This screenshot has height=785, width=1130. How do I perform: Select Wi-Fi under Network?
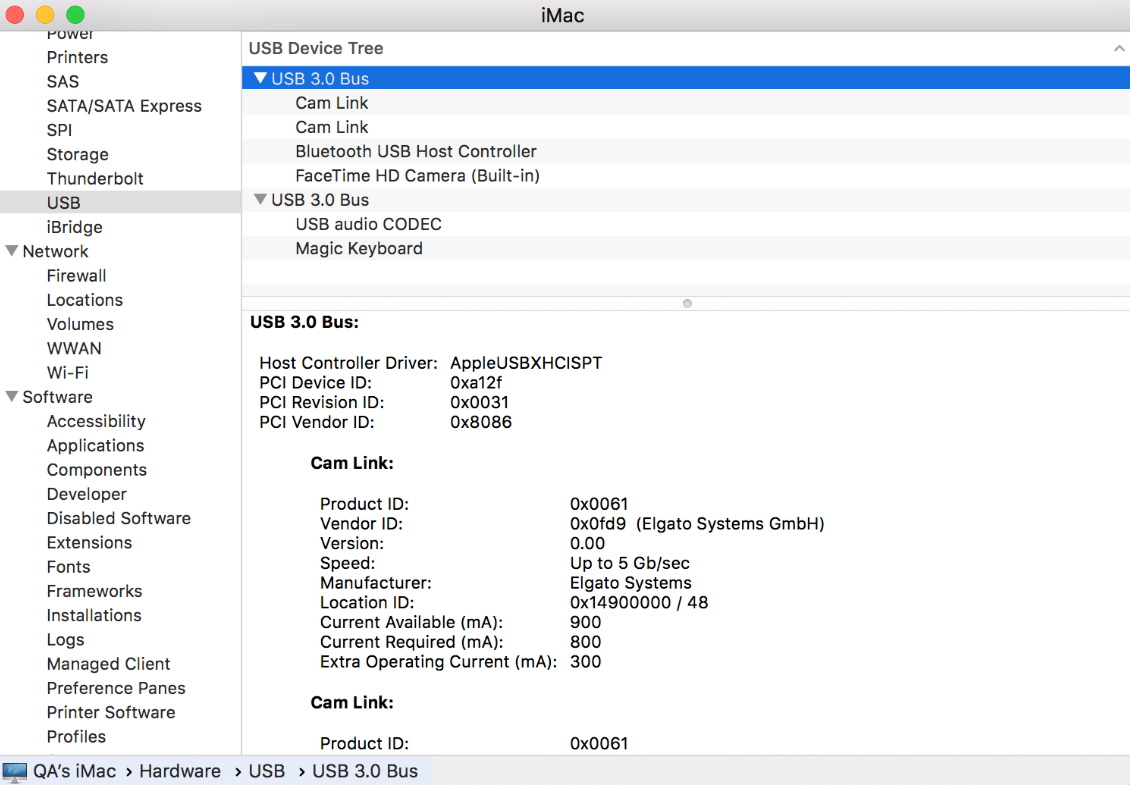click(67, 373)
